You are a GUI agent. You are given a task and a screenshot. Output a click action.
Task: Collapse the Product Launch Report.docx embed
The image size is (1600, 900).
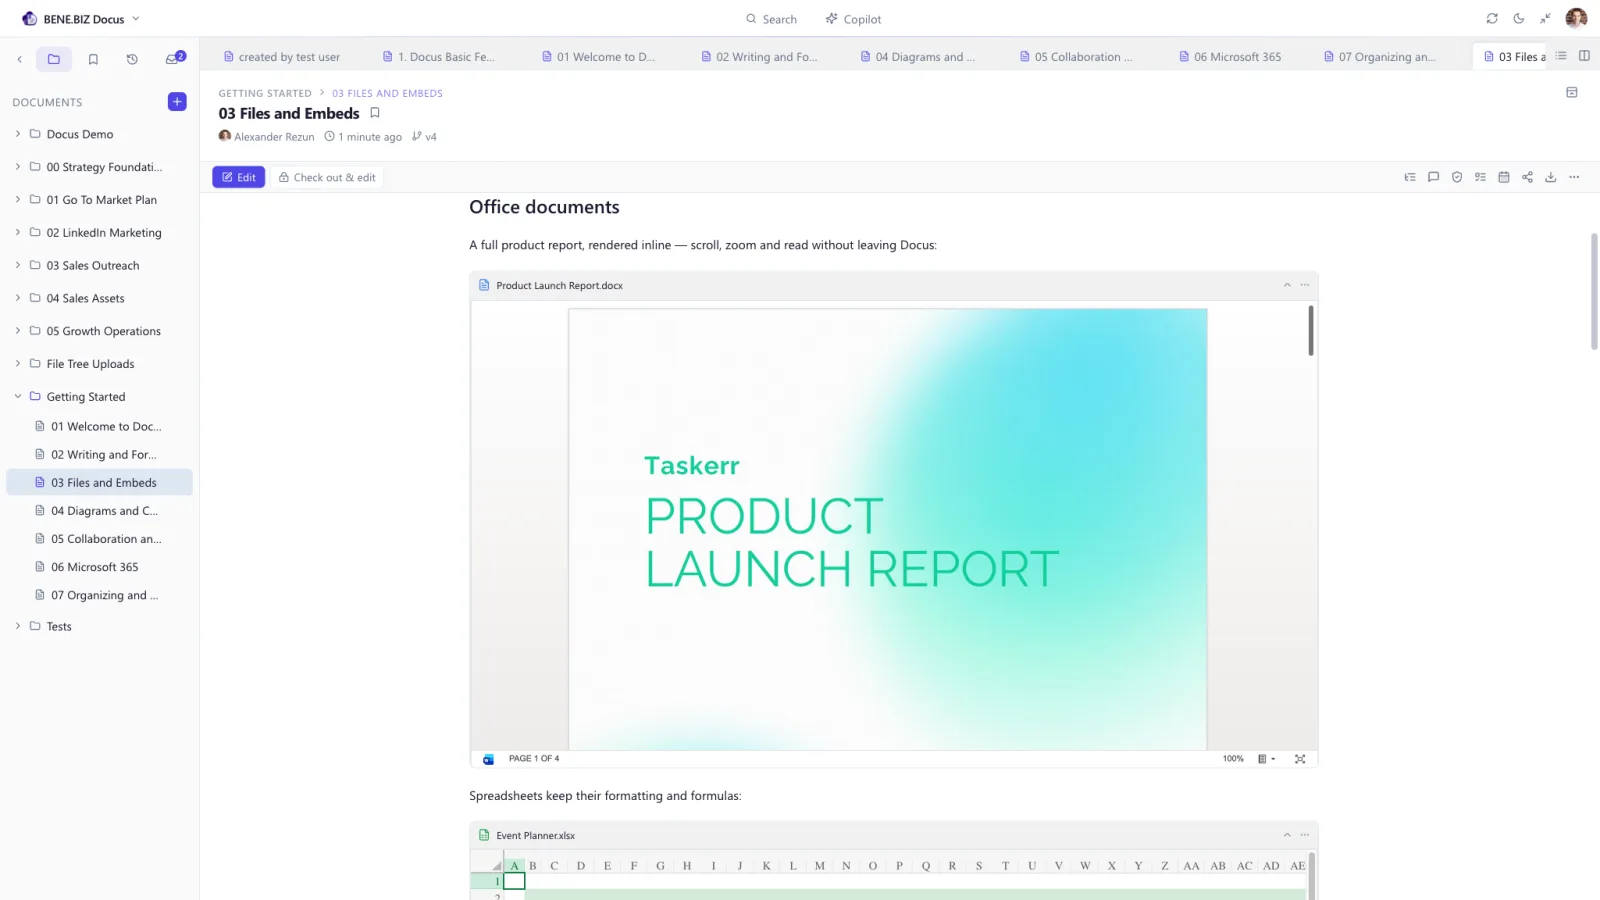pyautogui.click(x=1287, y=285)
